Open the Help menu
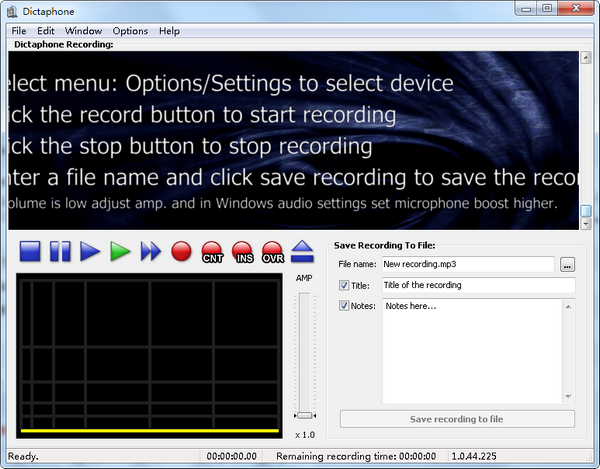The width and height of the screenshot is (600, 469). pyautogui.click(x=169, y=31)
